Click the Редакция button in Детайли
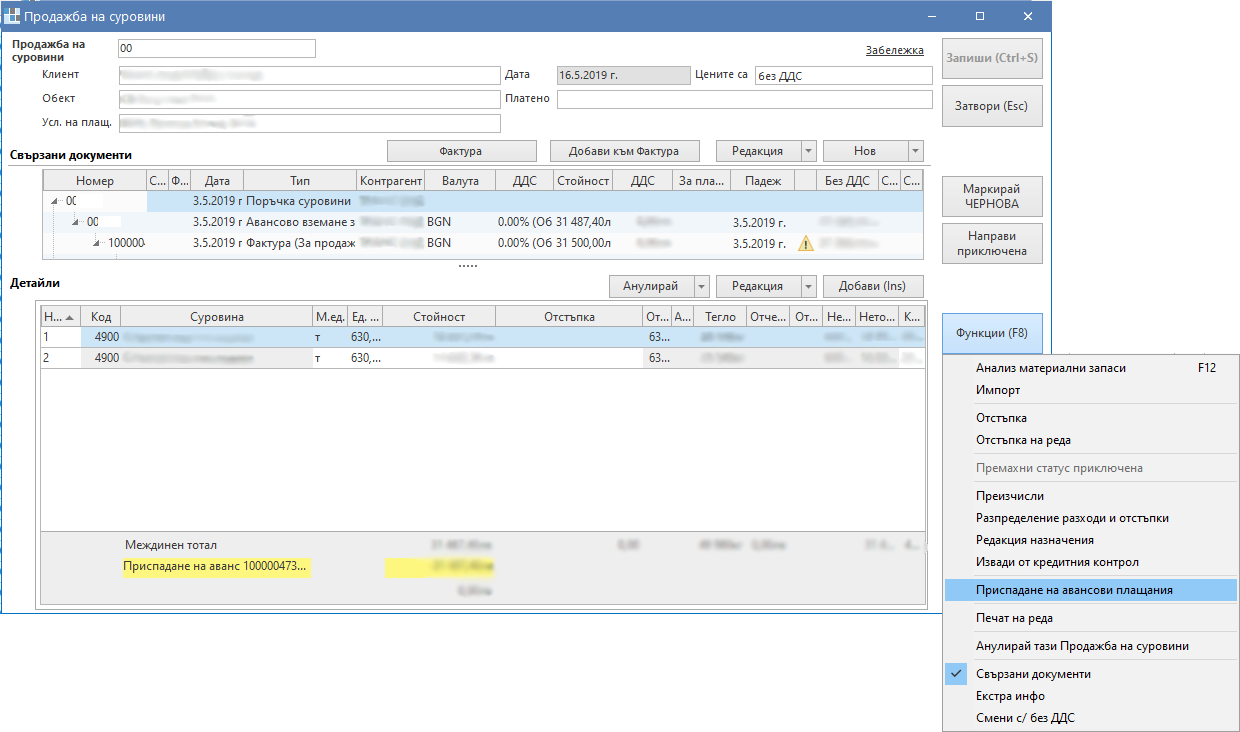This screenshot has width=1240, height=732. click(x=757, y=286)
